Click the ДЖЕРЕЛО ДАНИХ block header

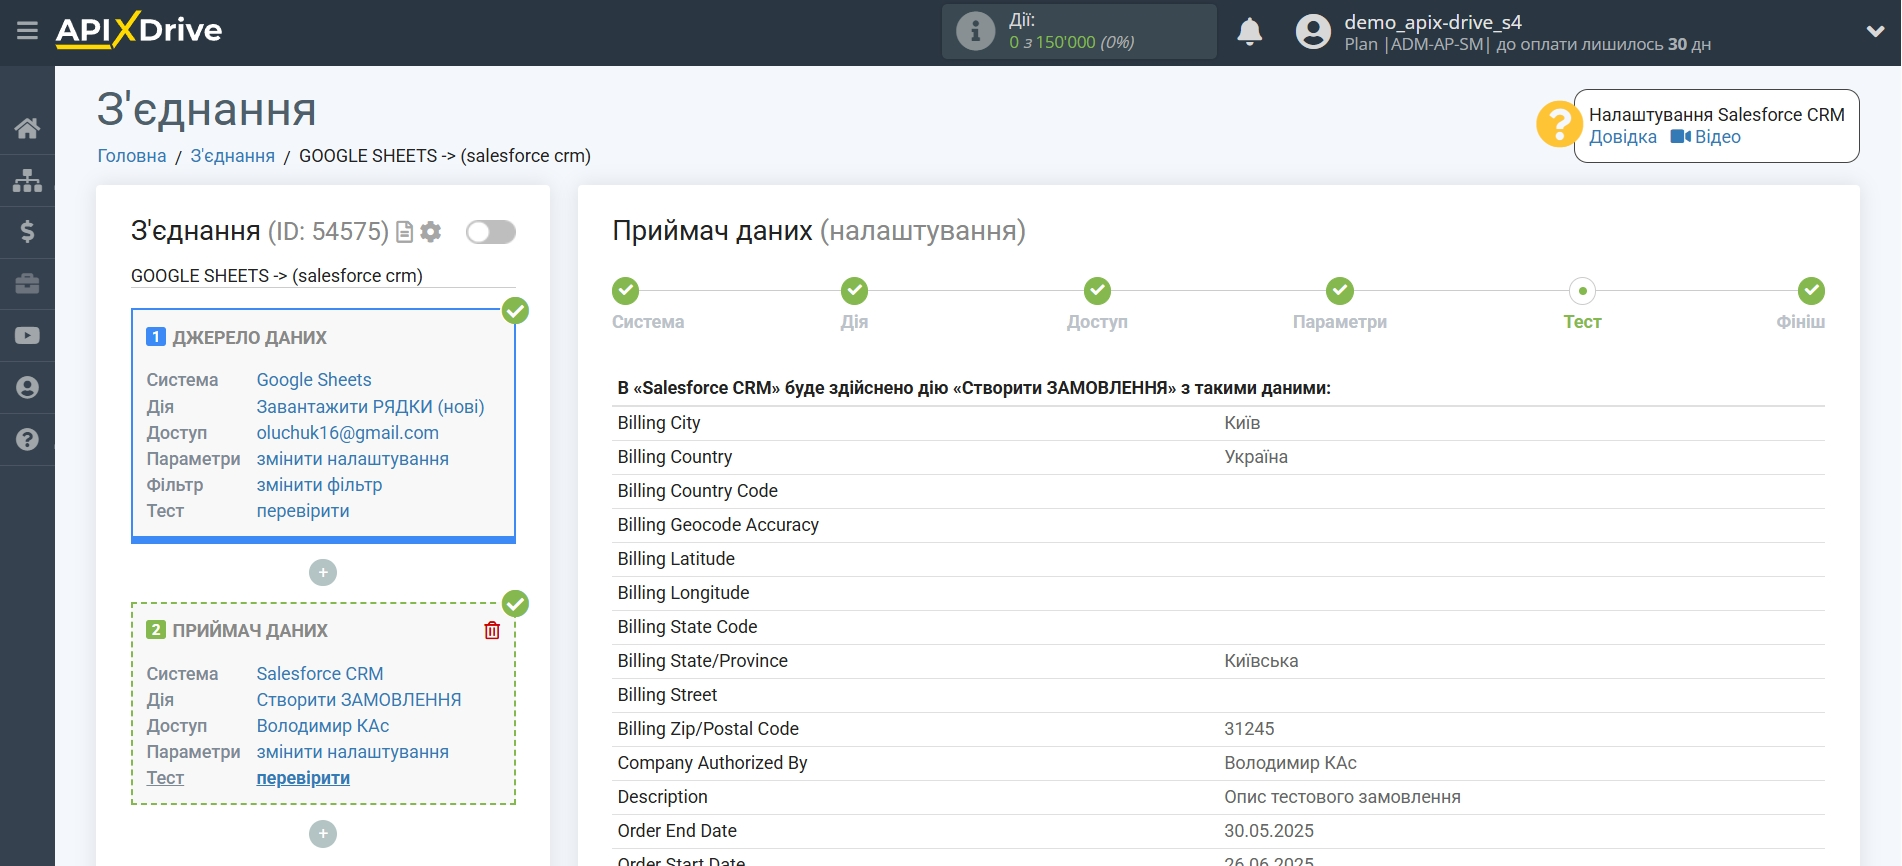click(x=249, y=338)
